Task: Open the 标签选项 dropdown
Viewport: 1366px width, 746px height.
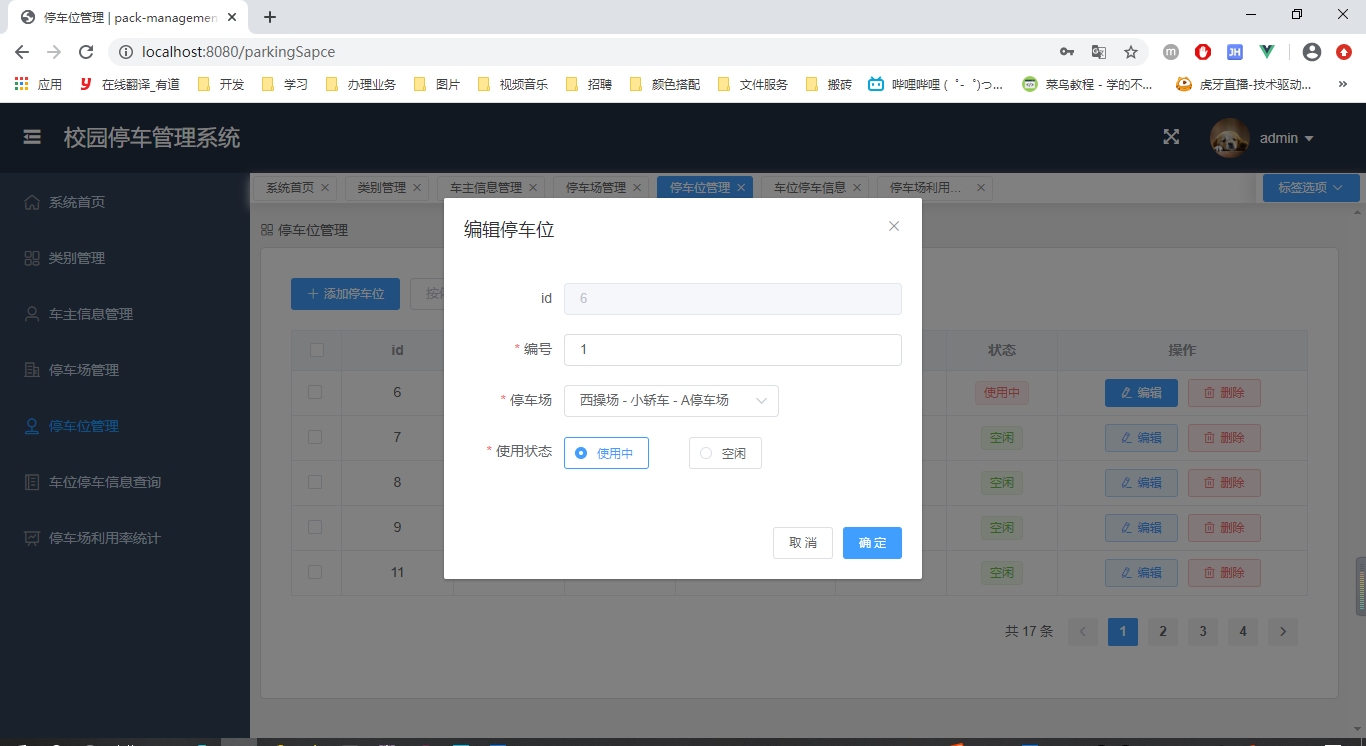Action: [x=1310, y=188]
